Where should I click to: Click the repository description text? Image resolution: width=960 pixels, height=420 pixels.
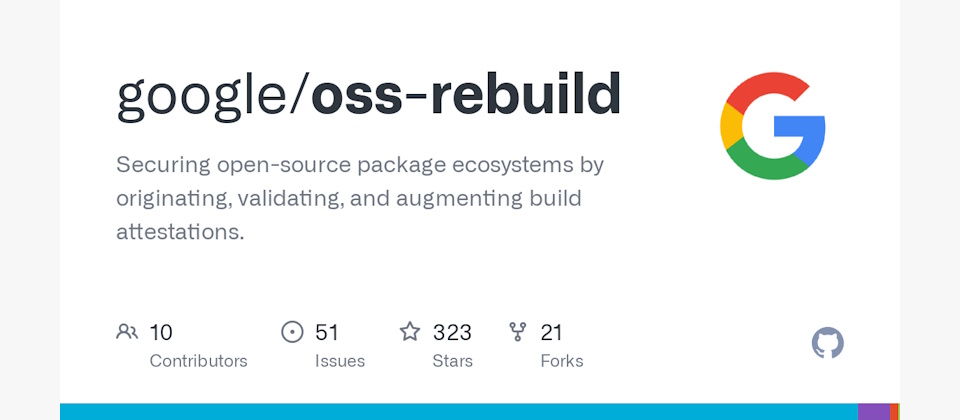tap(360, 198)
